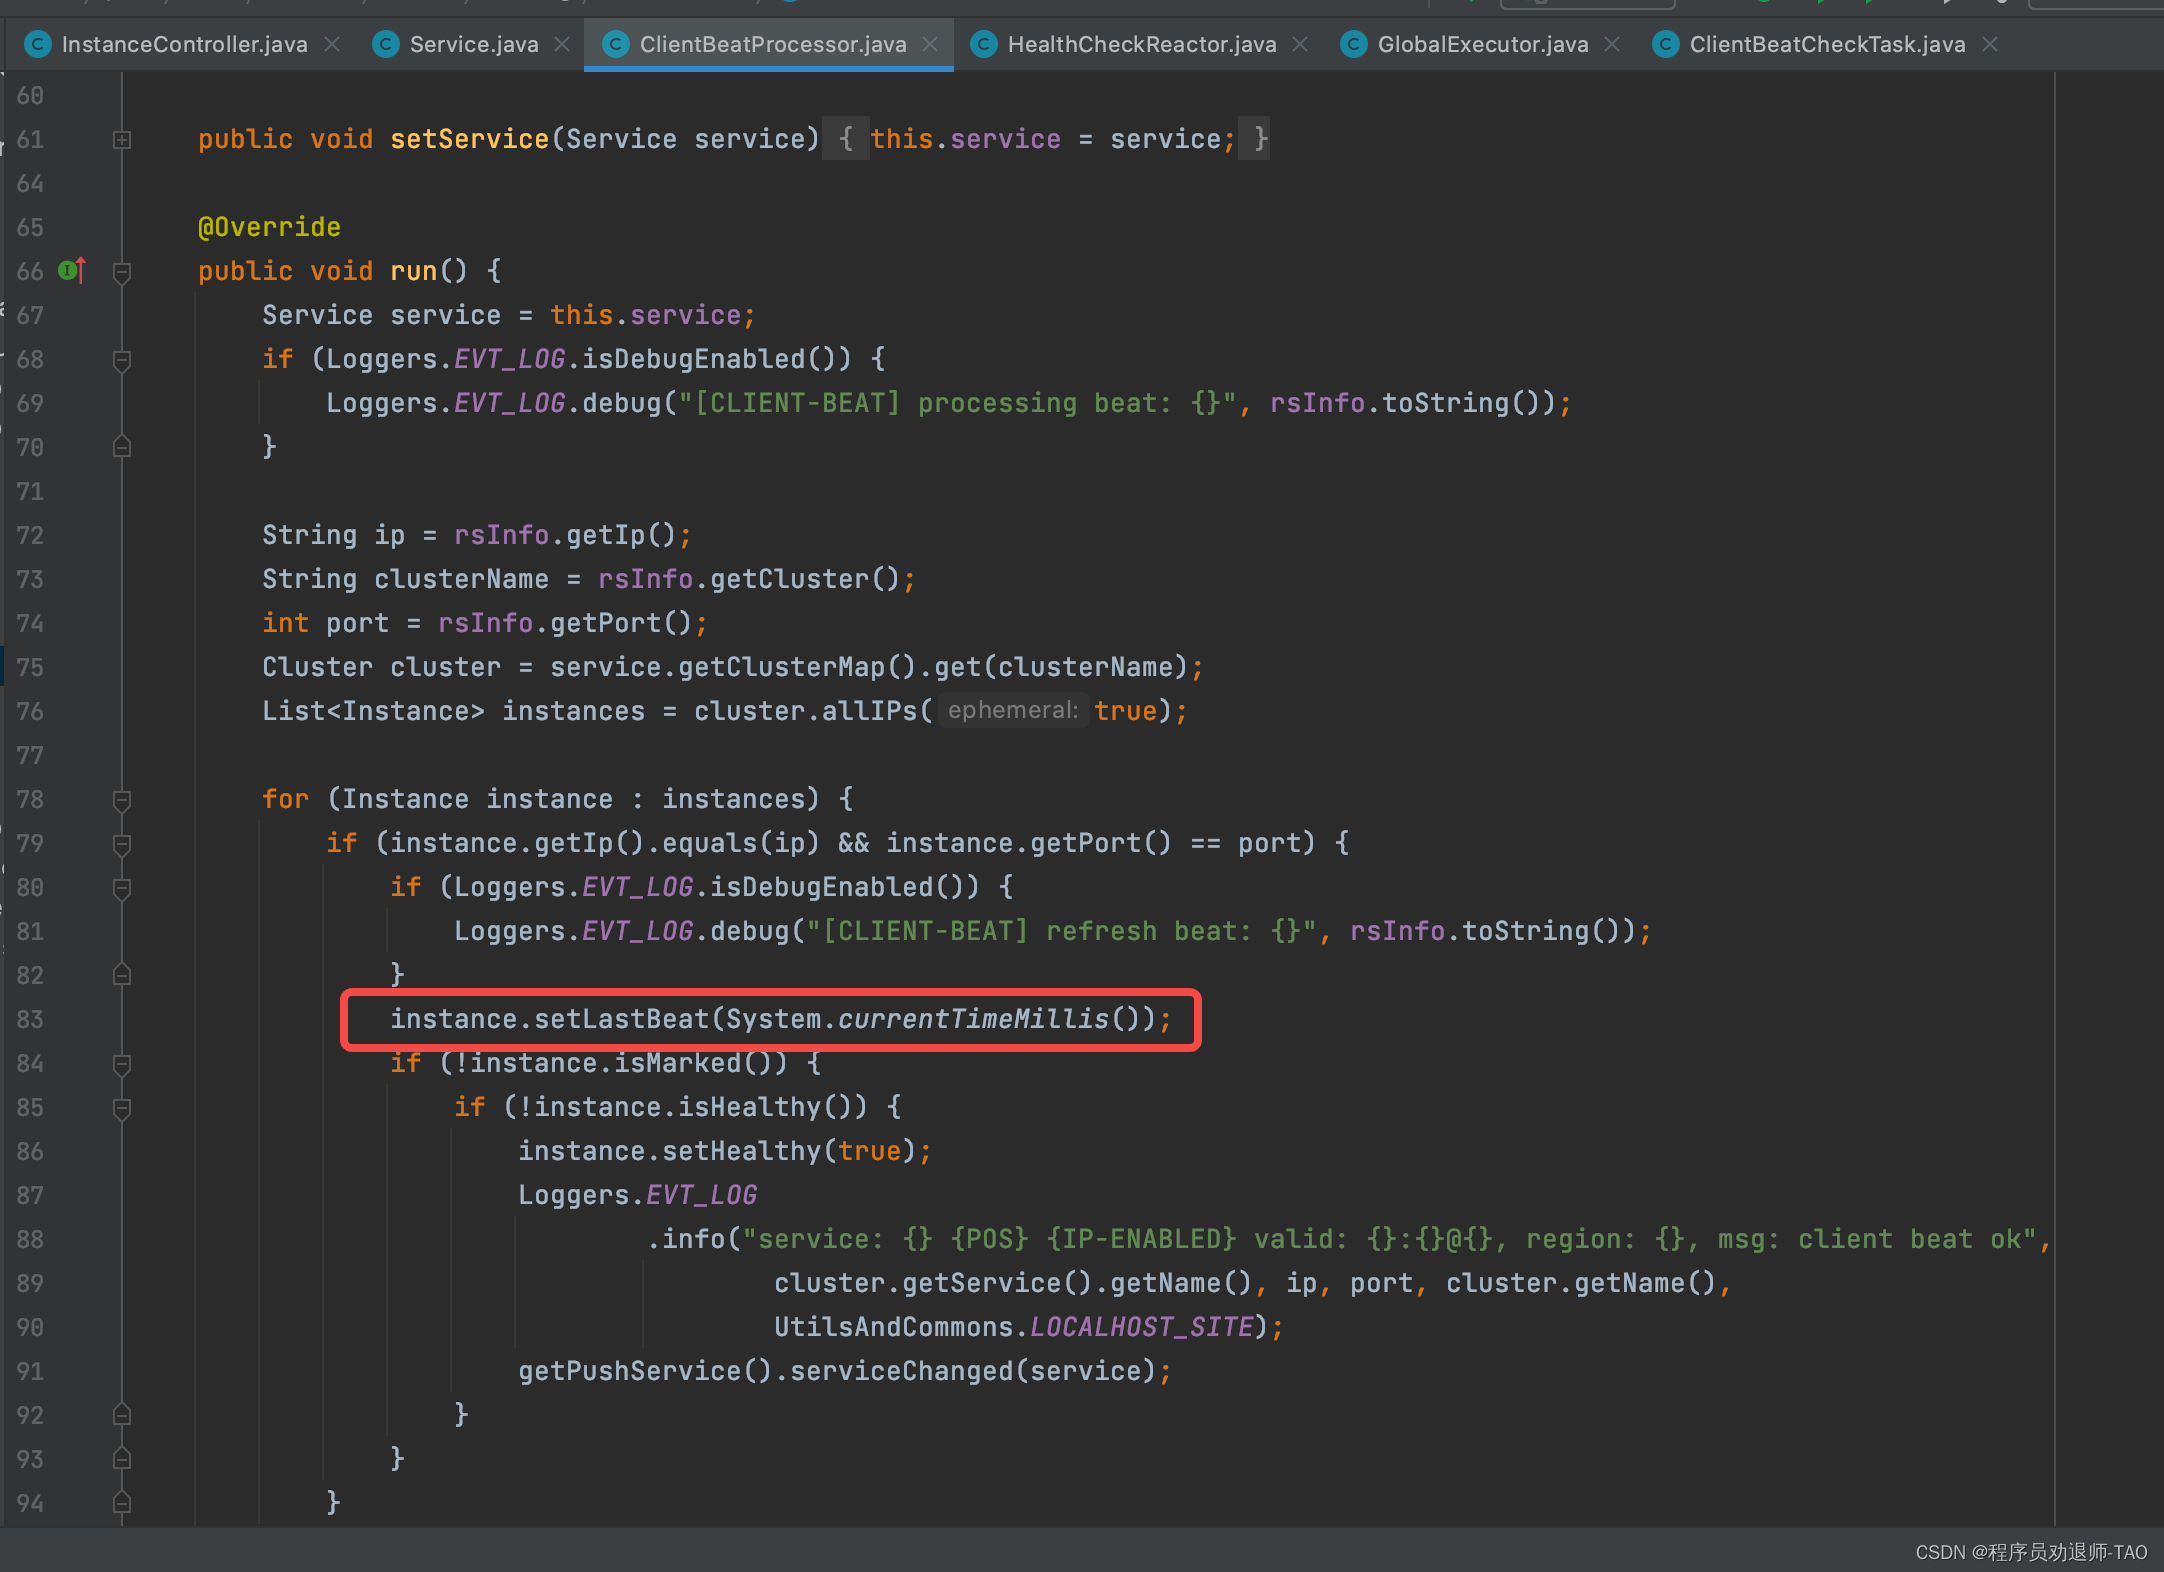Switch to Service.java tab
Viewport: 2164px width, 1572px height.
[473, 44]
